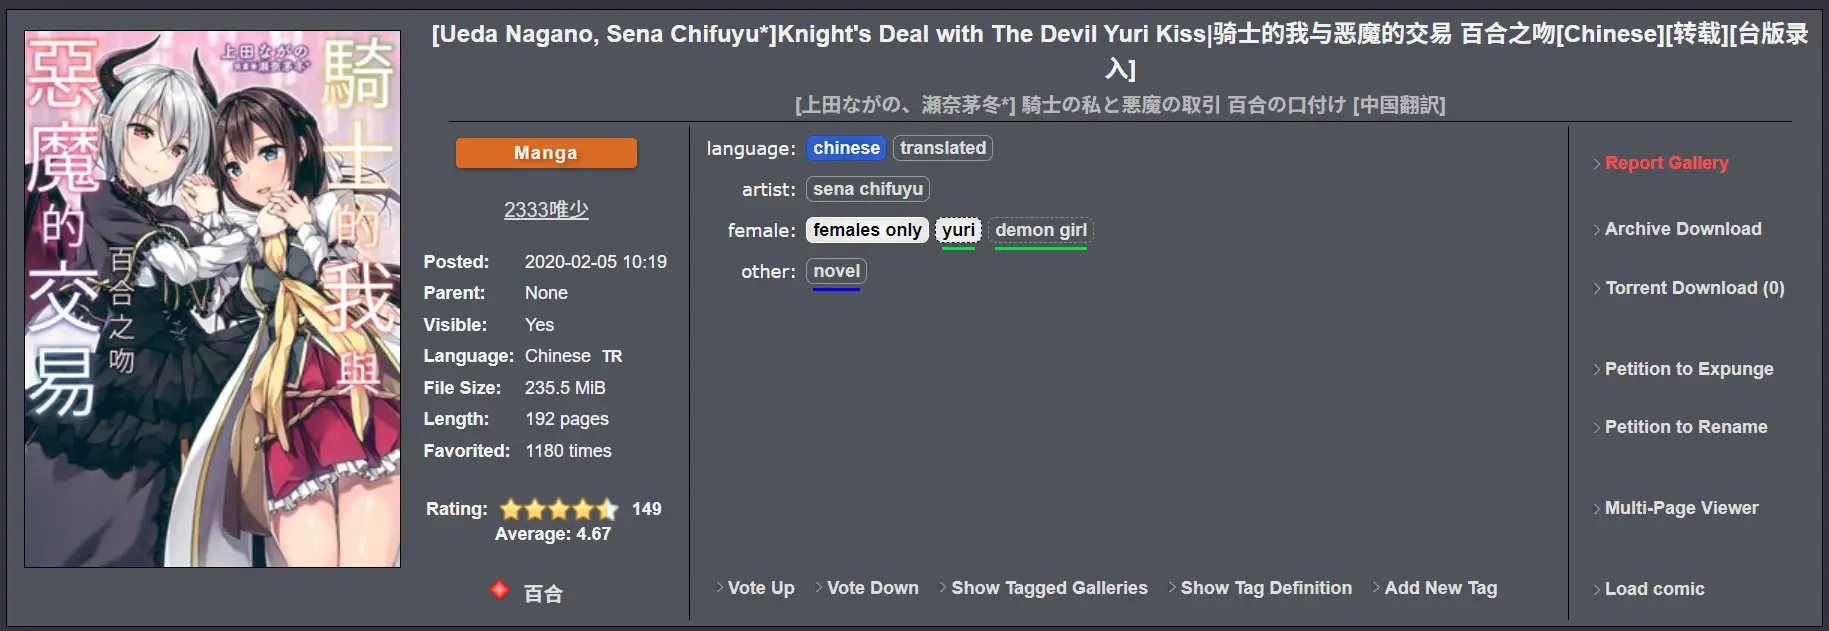Click the sena chifuyu artist tag

867,189
